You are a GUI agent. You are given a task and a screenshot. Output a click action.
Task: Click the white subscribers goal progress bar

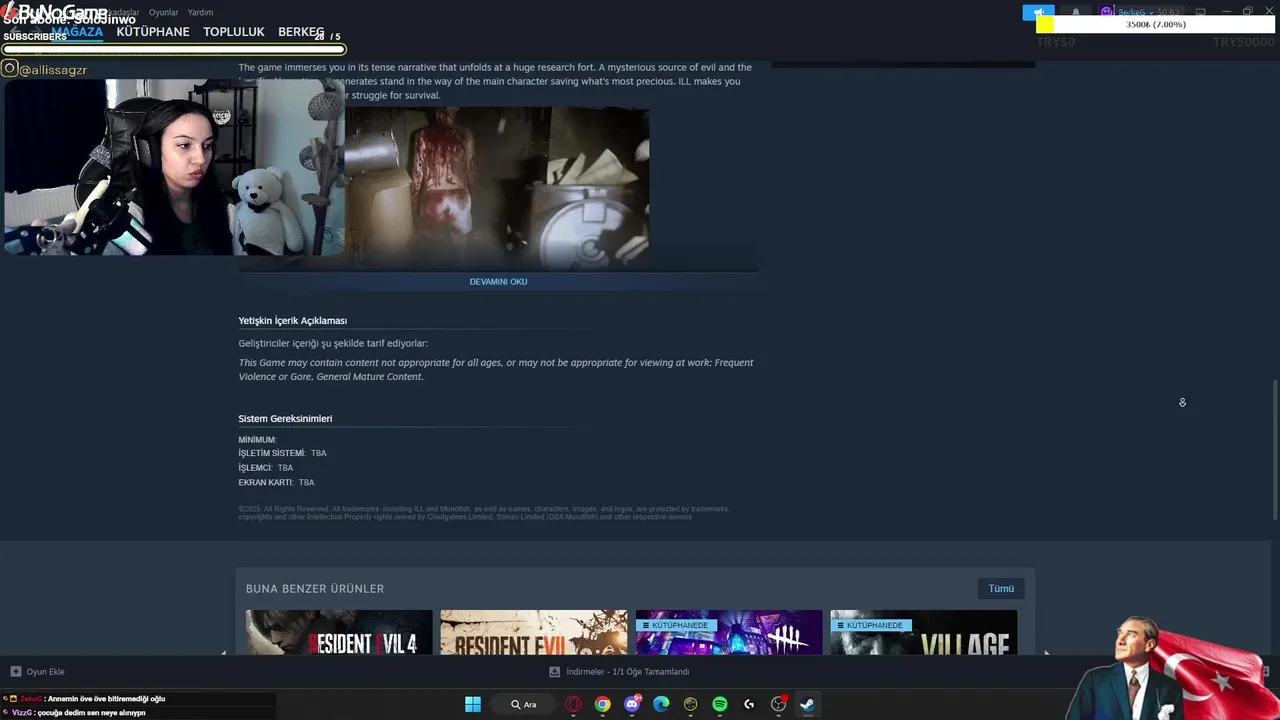pos(174,49)
